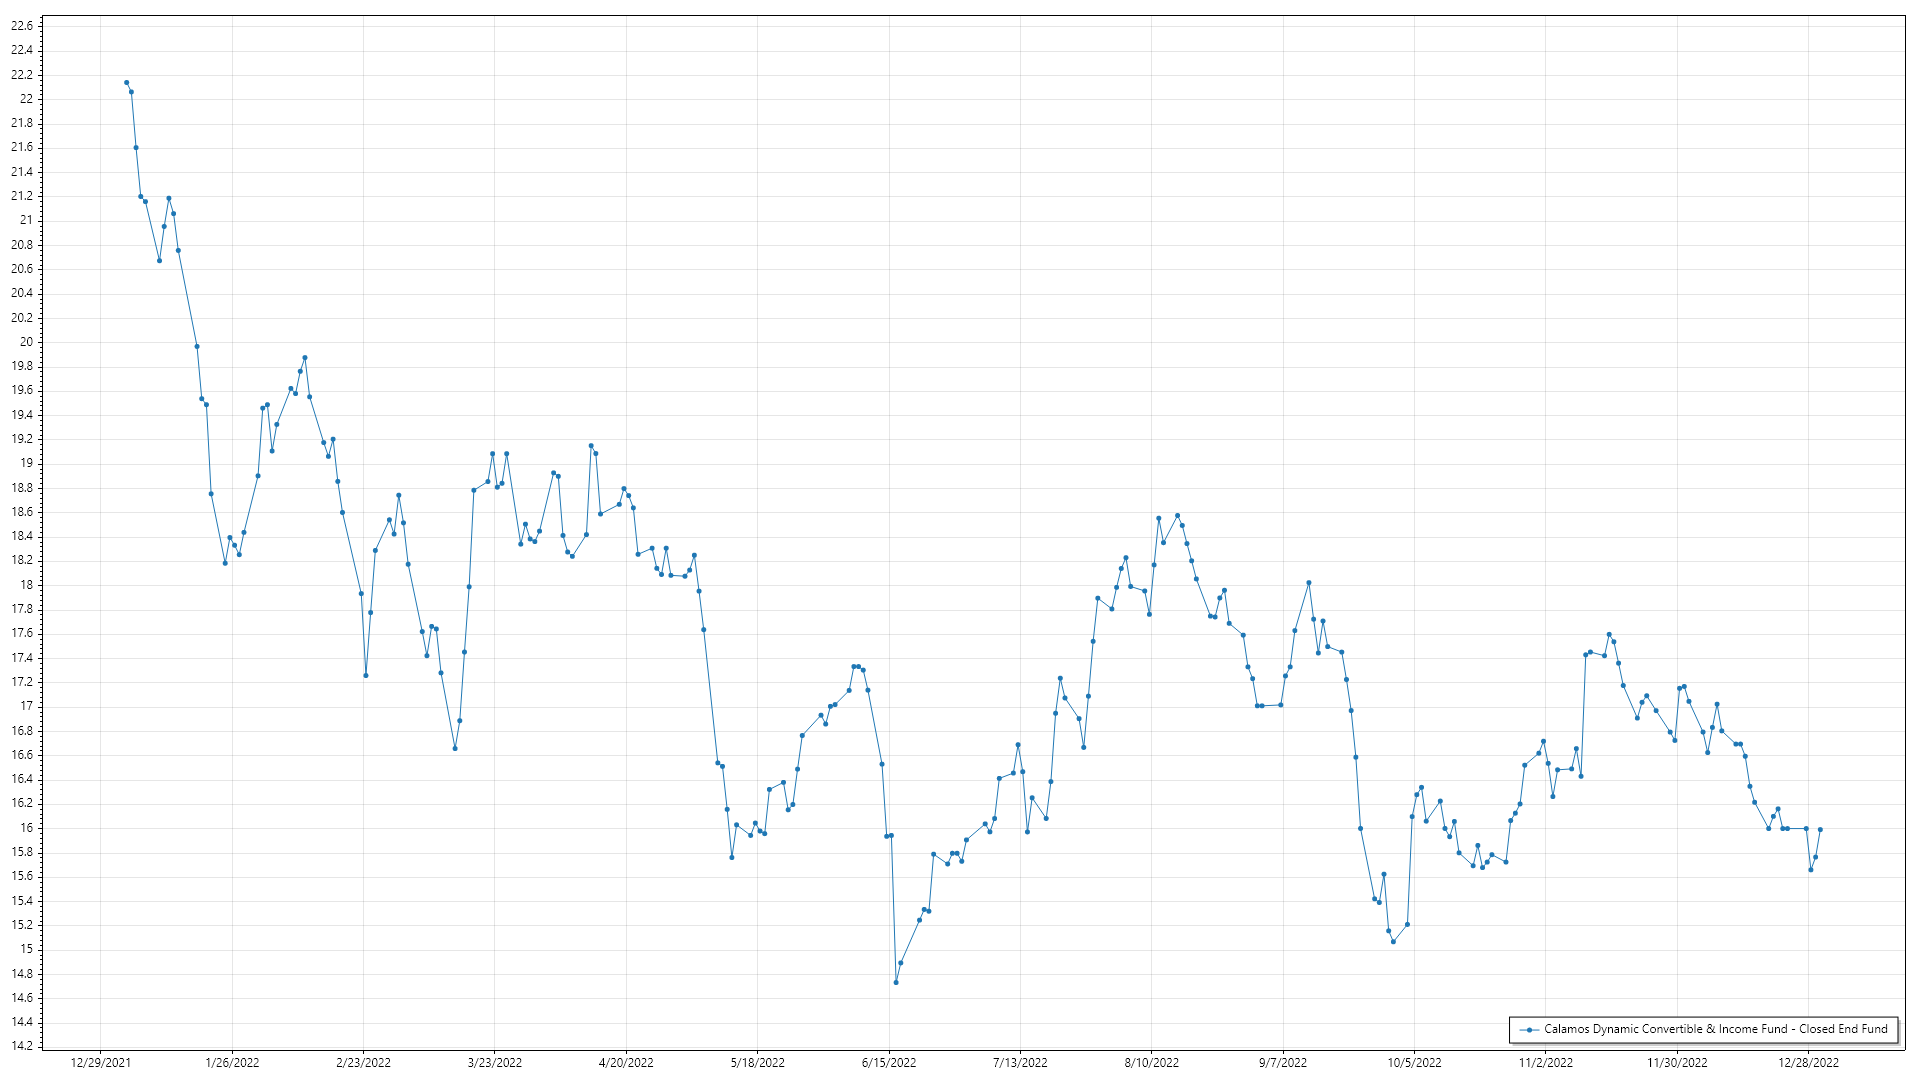Click the 11/30/2022 x-axis label
Screen dimensions: 1920x1080
pos(1677,1063)
